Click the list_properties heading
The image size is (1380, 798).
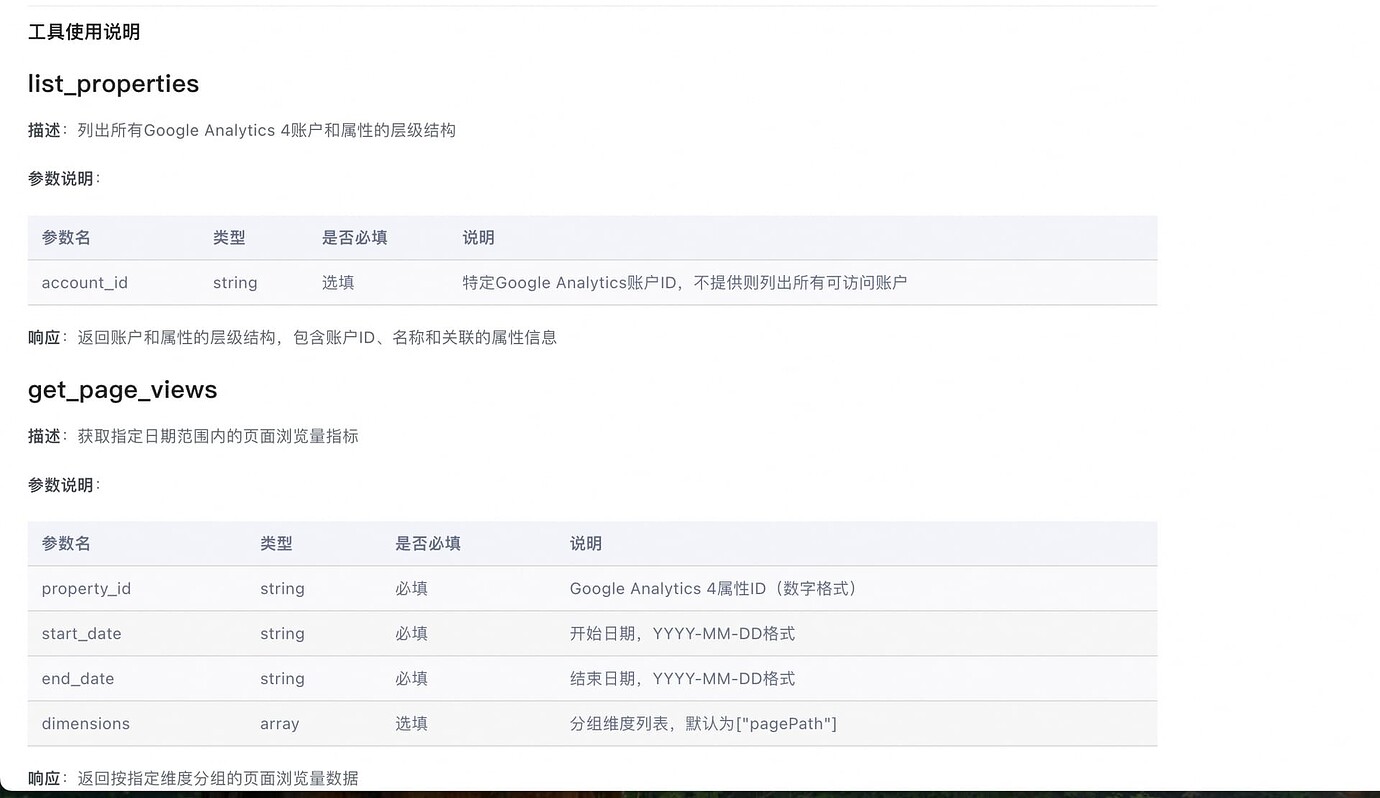(x=113, y=84)
